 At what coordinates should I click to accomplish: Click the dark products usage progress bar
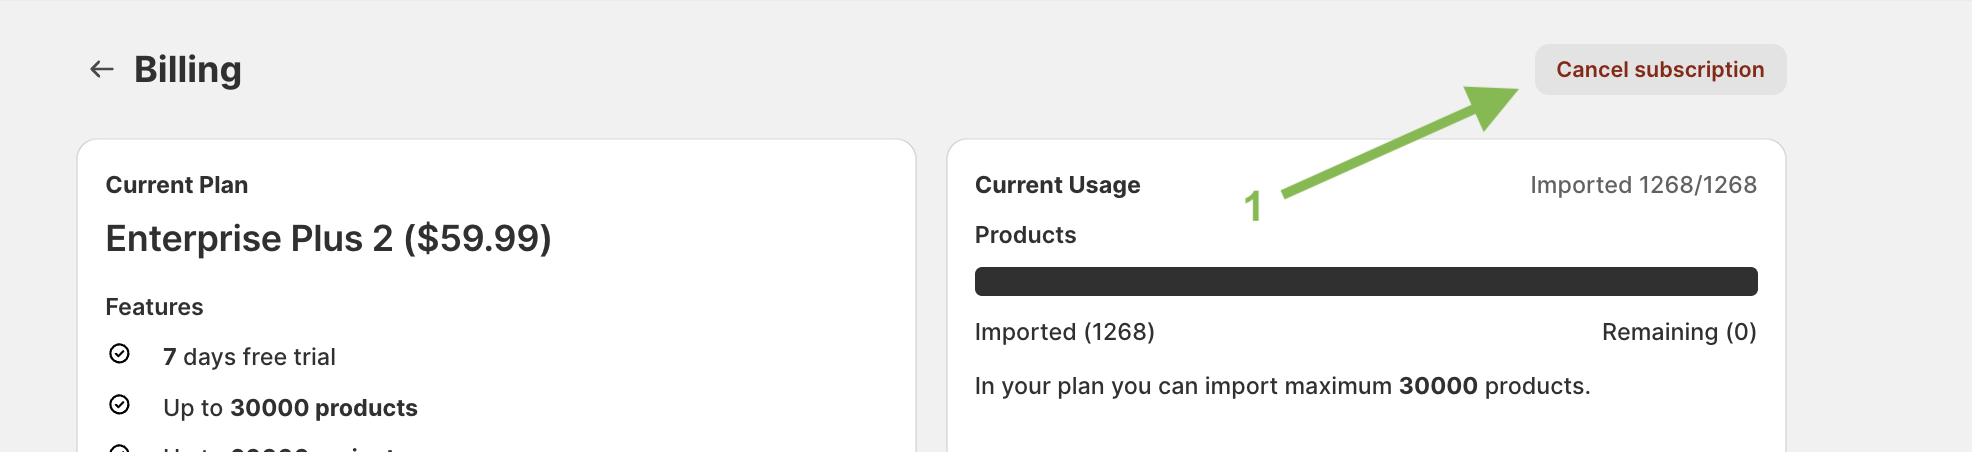[x=1366, y=281]
